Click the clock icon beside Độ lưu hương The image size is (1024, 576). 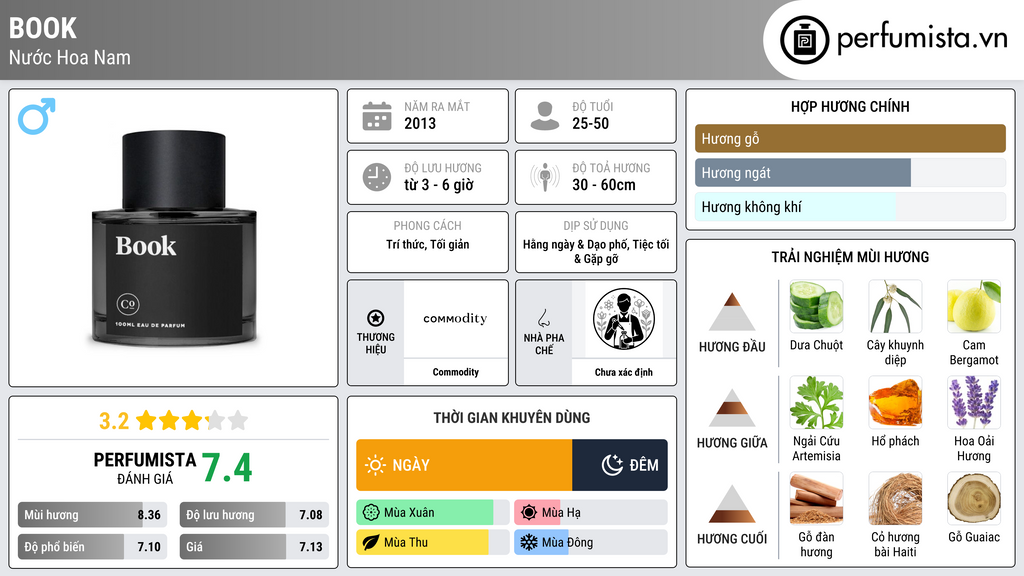[377, 177]
